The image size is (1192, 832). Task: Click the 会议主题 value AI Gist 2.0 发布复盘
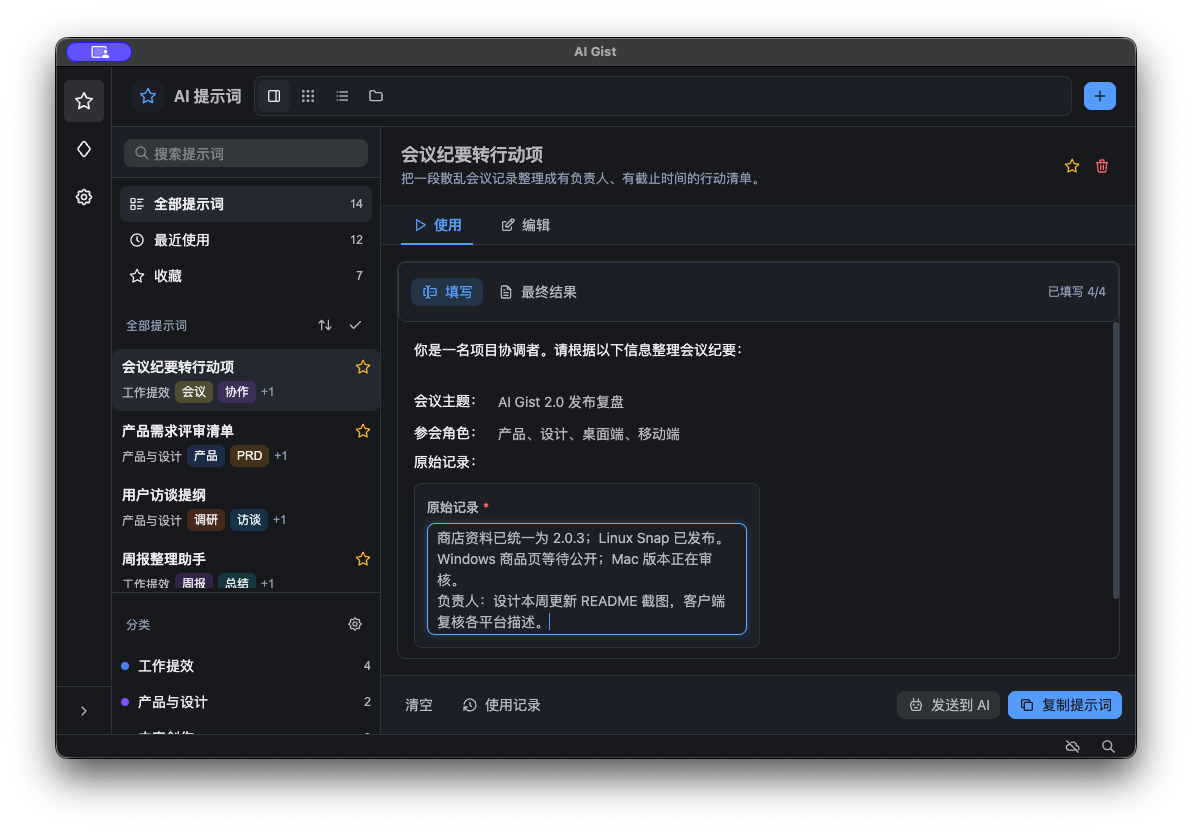pyautogui.click(x=561, y=402)
